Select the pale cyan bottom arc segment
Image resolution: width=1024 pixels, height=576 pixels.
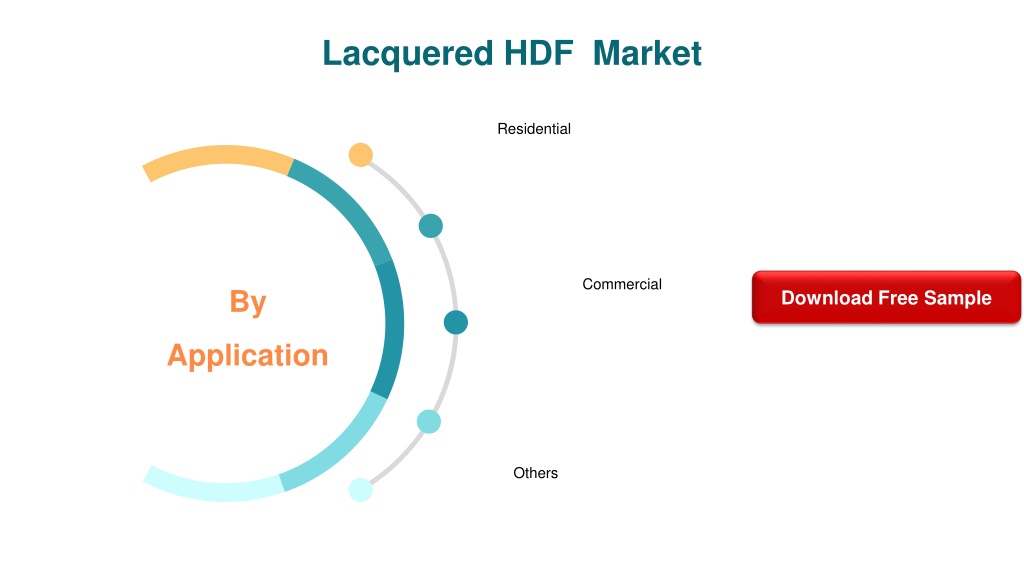(x=214, y=489)
